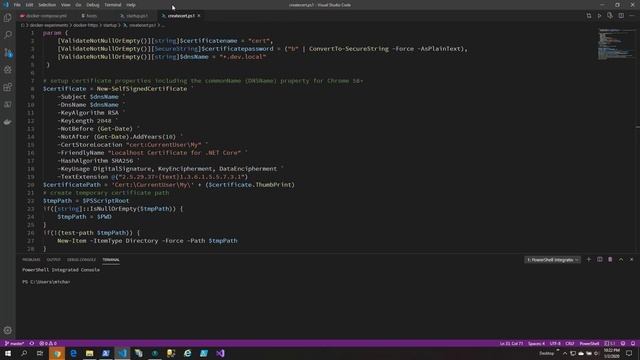The image size is (640, 360).
Task: Maximize the panel with the up chevron
Action: pyautogui.click(x=621, y=260)
